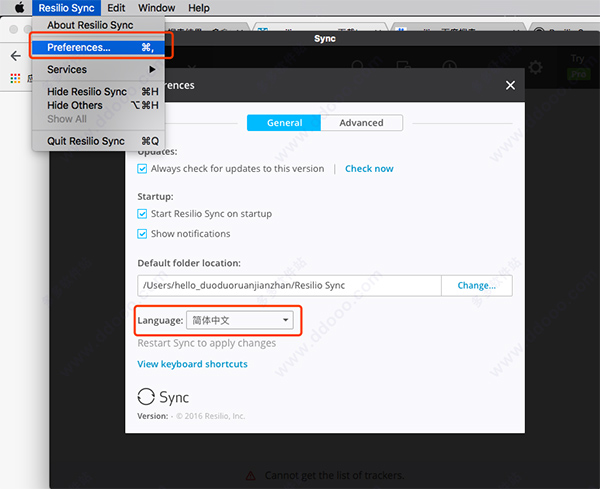
Task: Click the Try Pro button
Action: [578, 68]
